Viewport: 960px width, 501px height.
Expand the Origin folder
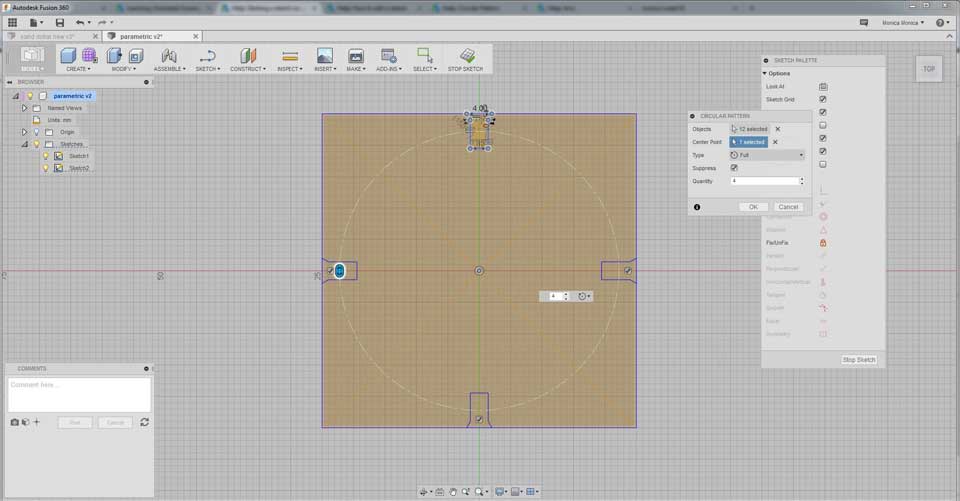click(24, 132)
